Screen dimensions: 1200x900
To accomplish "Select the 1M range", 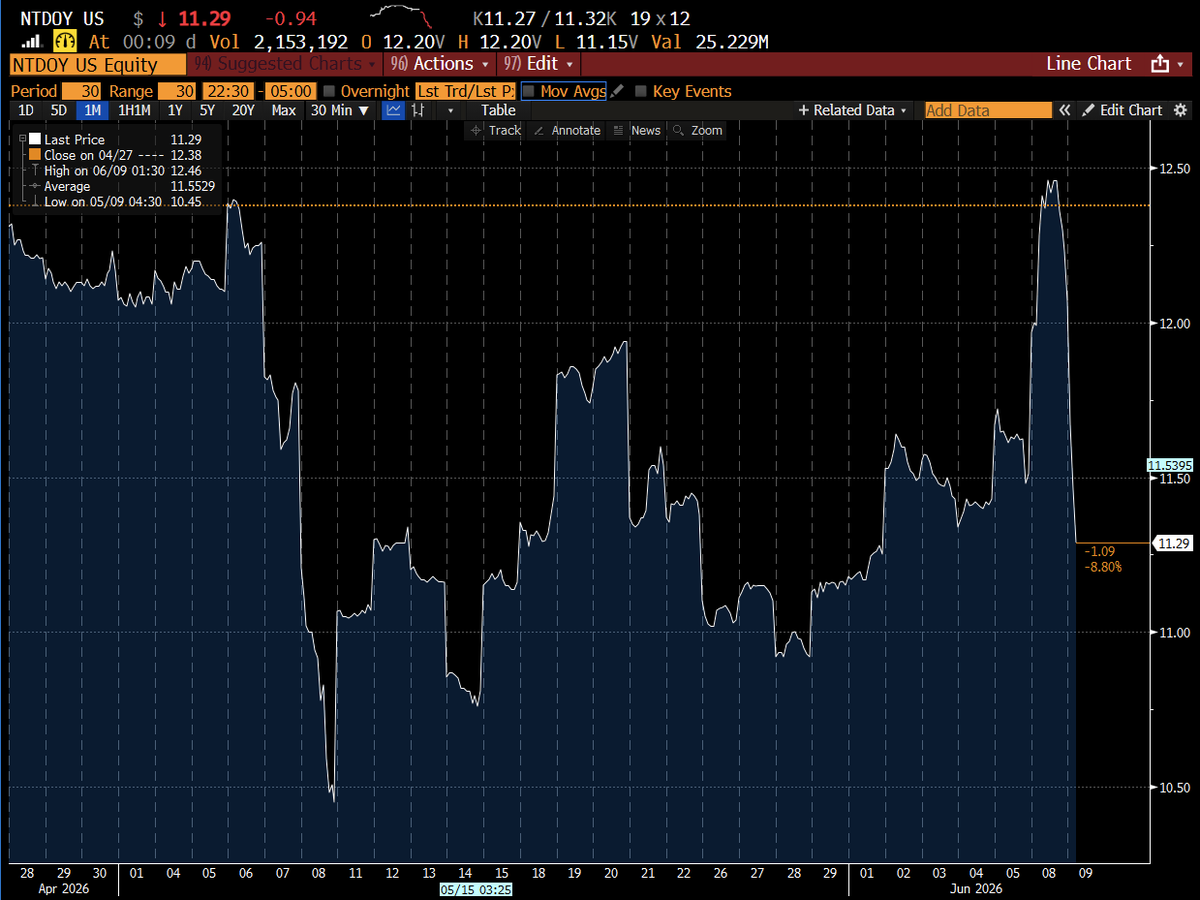I will tap(93, 110).
